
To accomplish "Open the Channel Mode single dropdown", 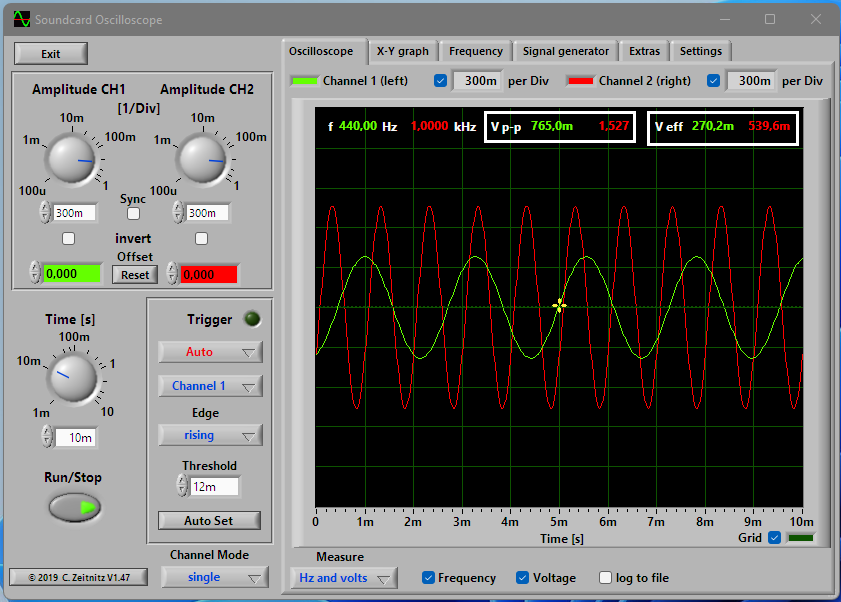I will pyautogui.click(x=214, y=577).
